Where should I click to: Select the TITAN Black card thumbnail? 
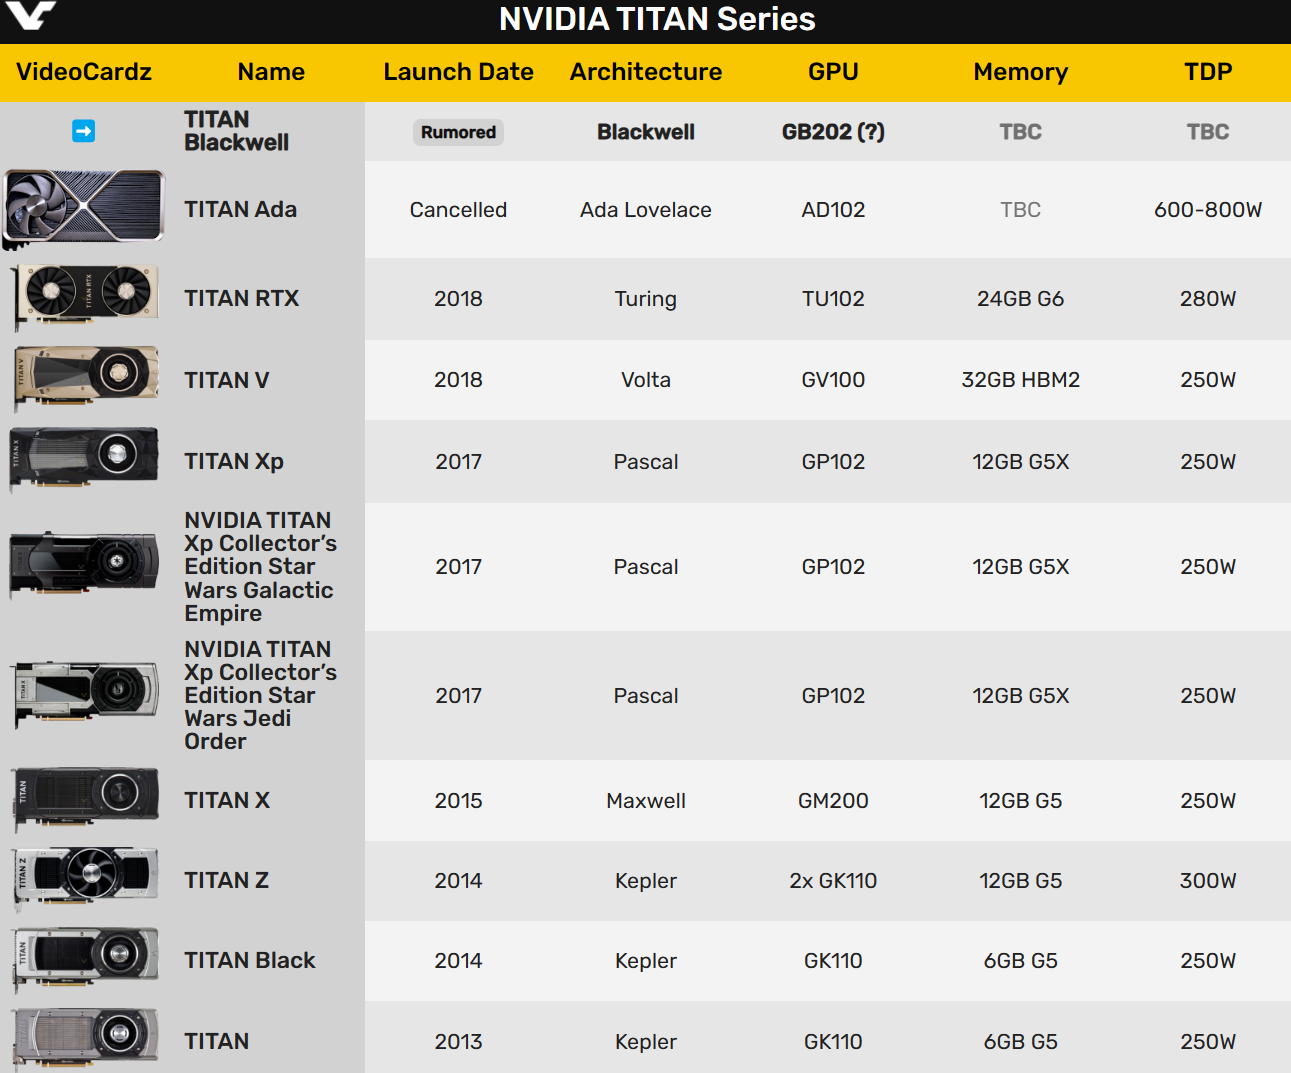click(x=86, y=959)
